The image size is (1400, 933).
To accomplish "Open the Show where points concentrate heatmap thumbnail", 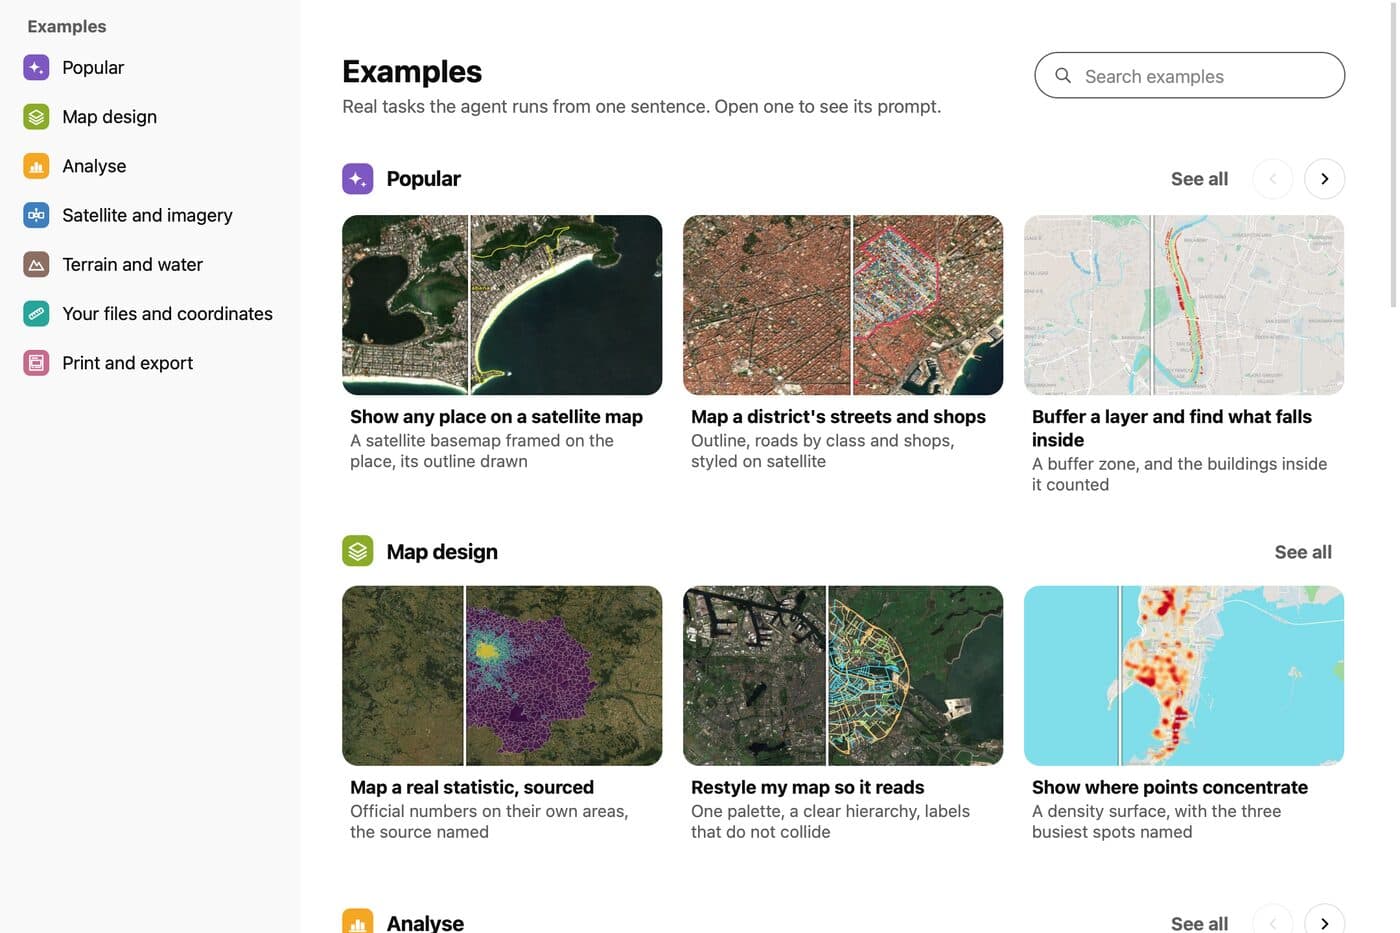I will coord(1184,676).
